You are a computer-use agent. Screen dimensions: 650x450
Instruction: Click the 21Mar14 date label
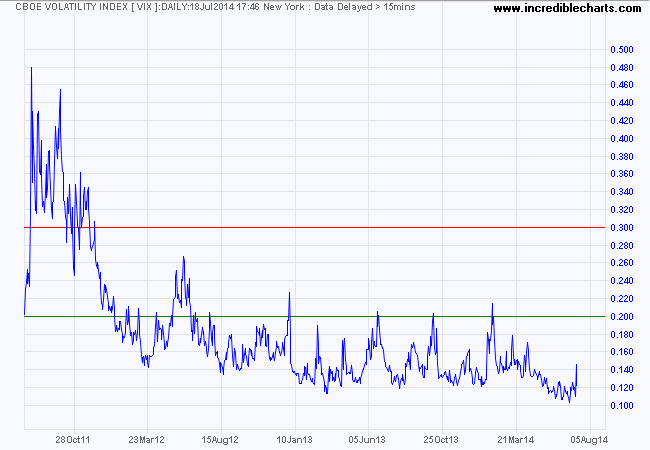(516, 440)
